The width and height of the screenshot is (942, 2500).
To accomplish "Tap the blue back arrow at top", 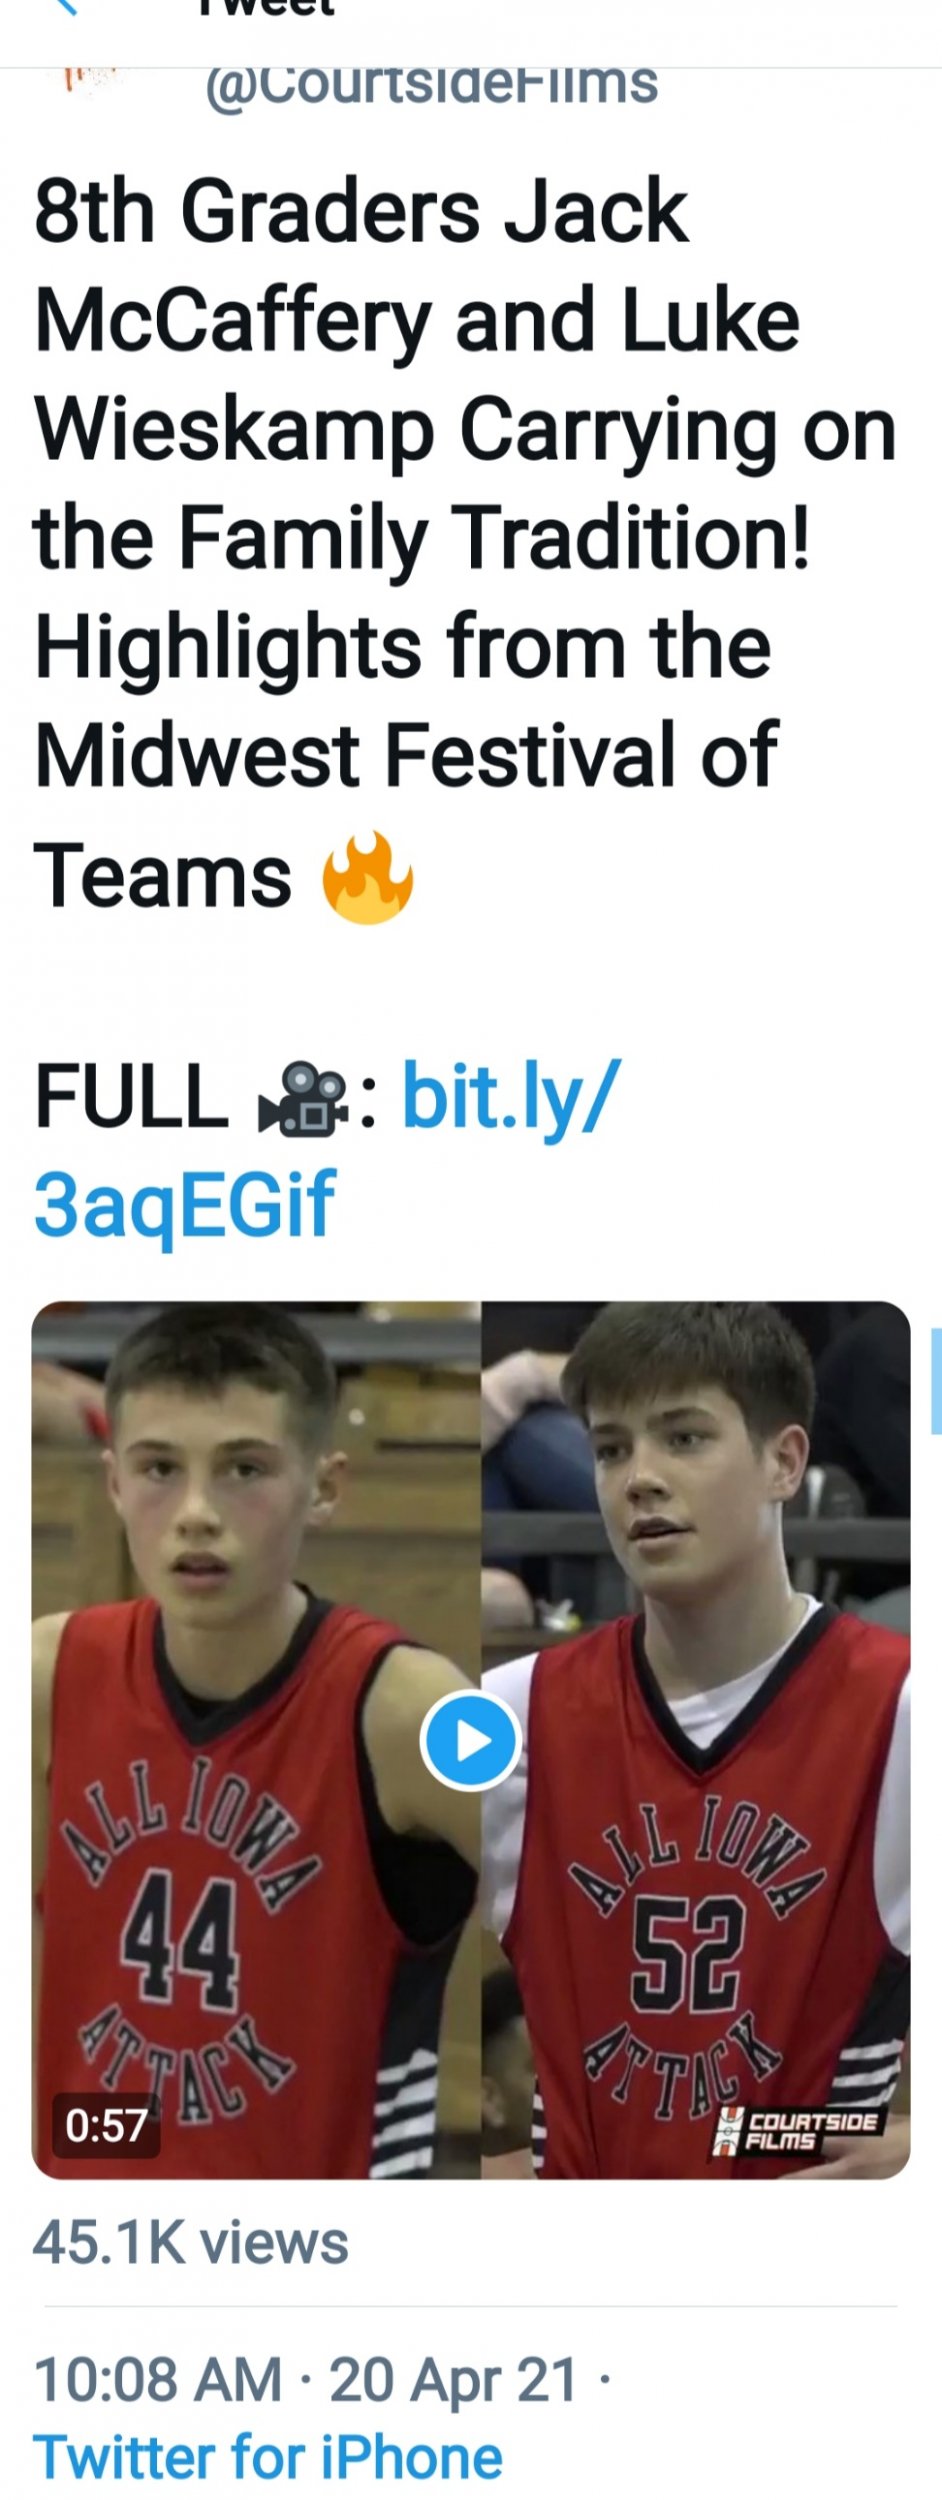I will tap(66, 6).
